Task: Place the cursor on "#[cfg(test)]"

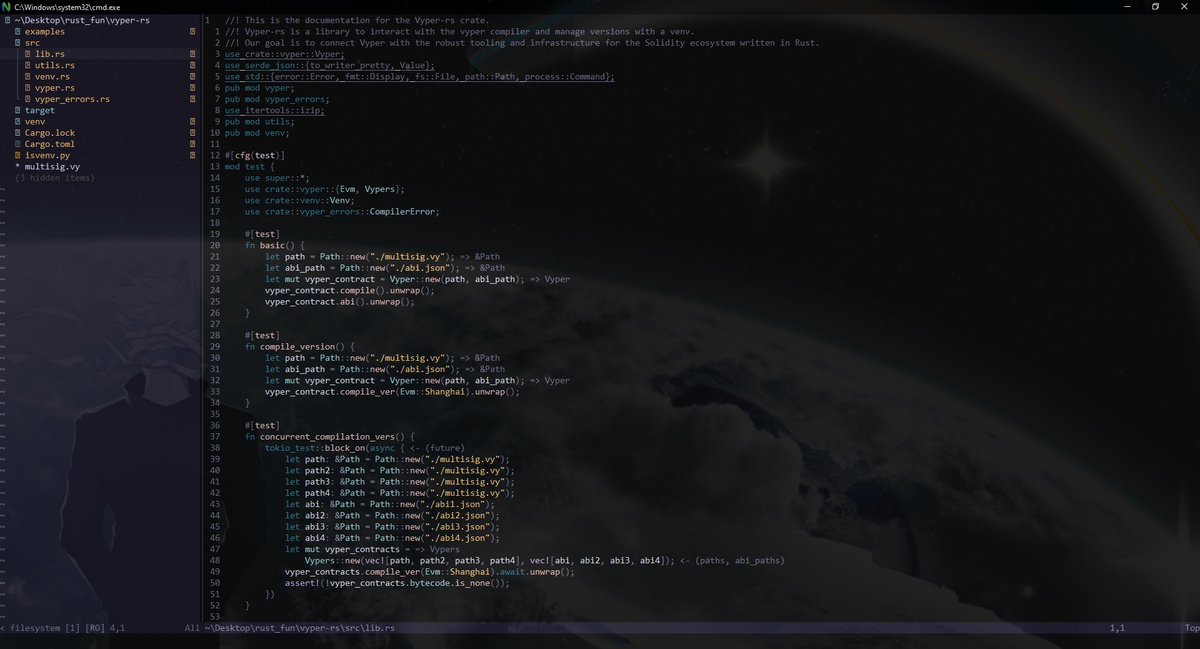Action: 255,155
